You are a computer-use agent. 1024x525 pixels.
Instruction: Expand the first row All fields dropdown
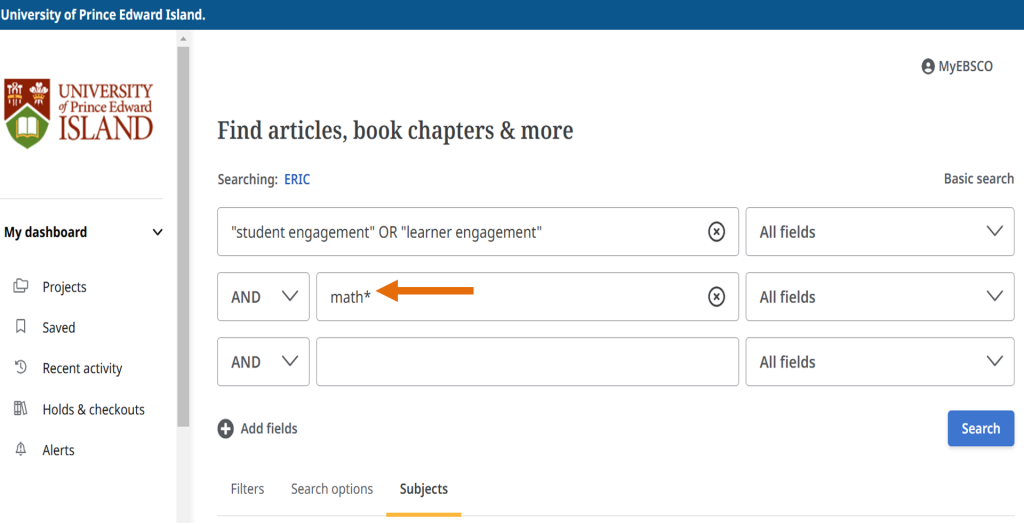click(x=879, y=232)
